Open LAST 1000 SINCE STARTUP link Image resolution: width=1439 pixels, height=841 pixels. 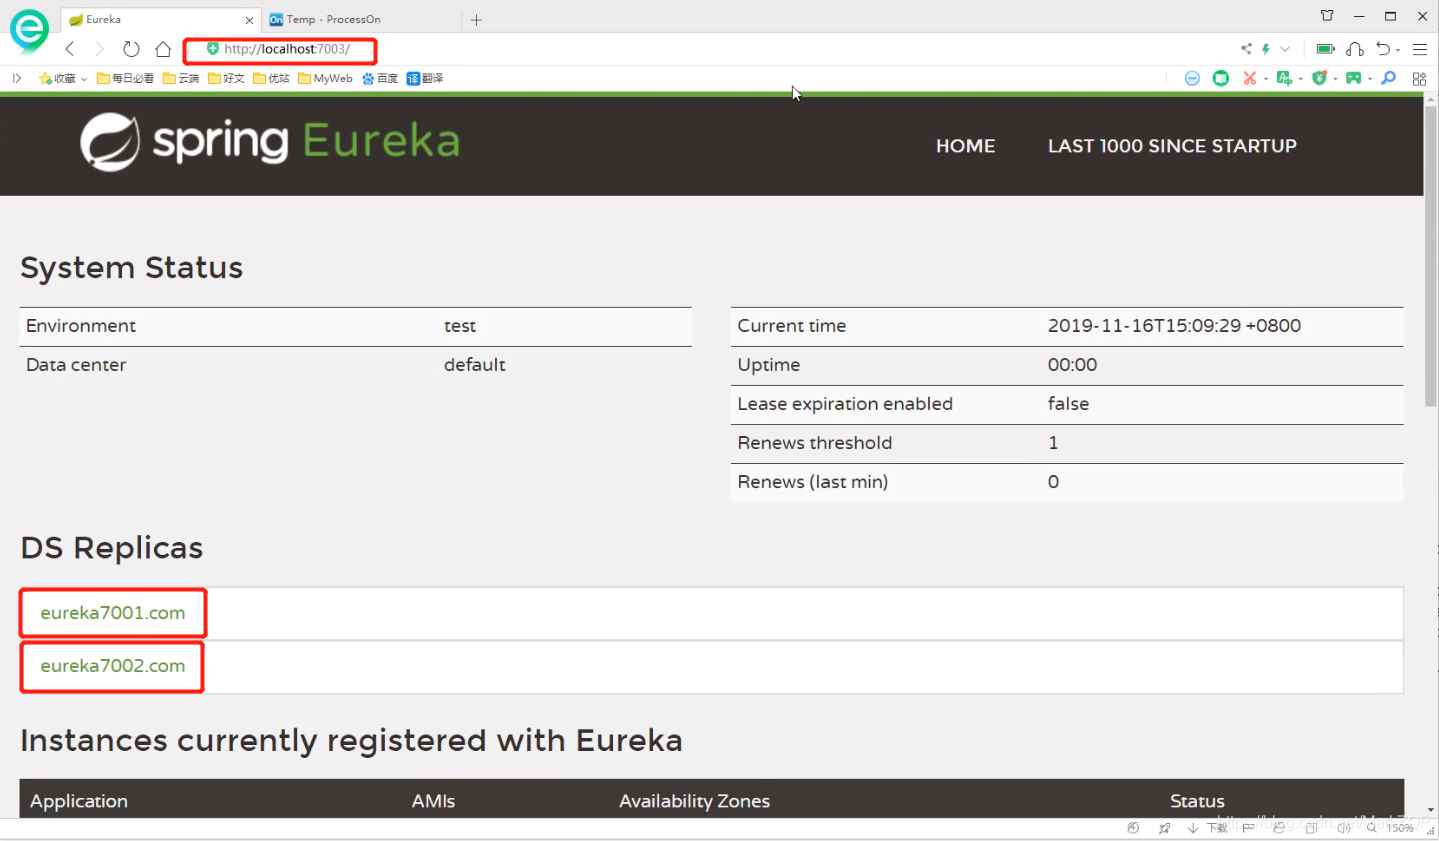(x=1172, y=146)
